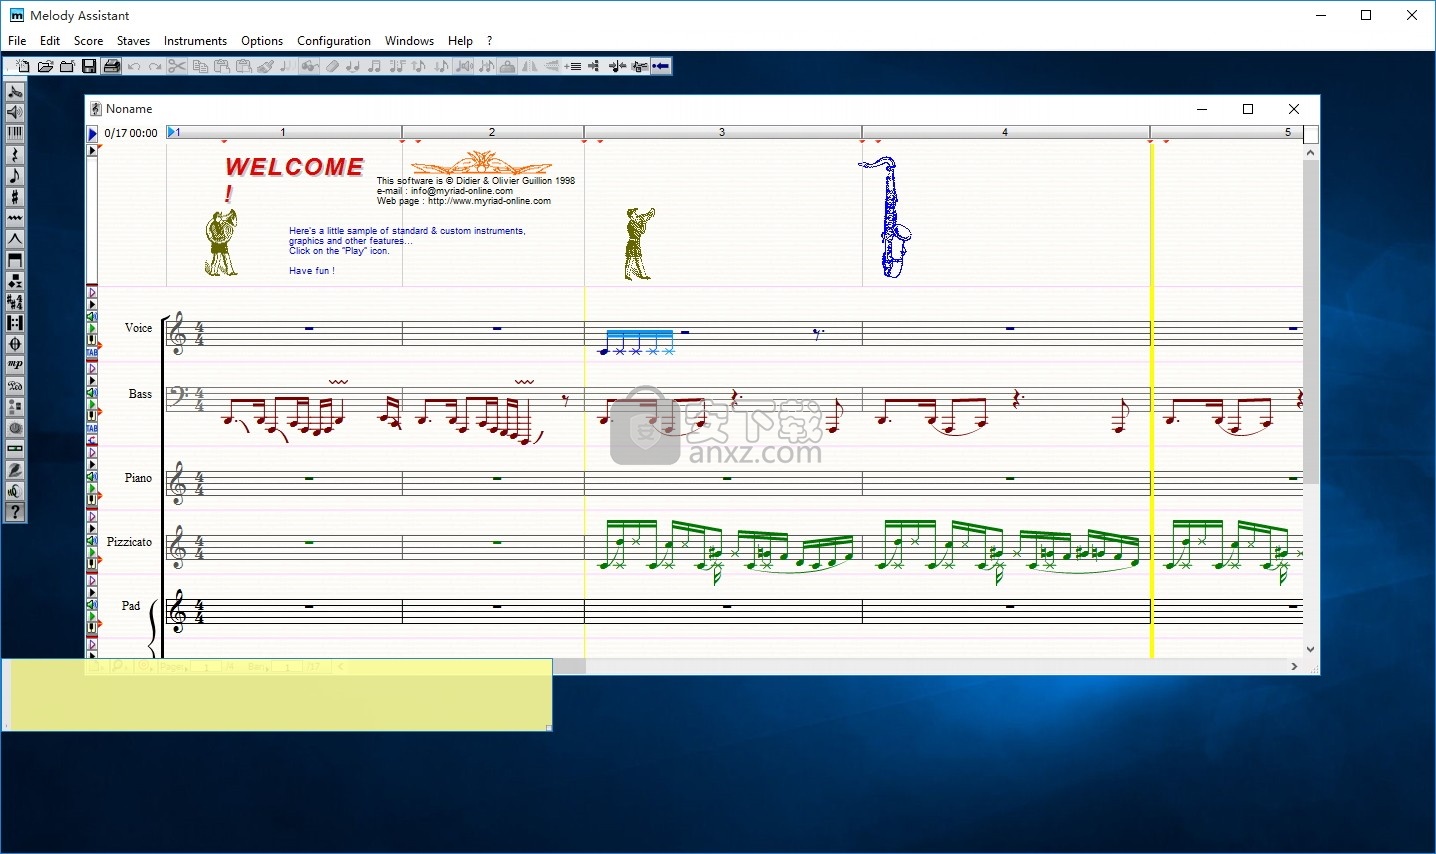
Task: Click vertical scrollbar thumb in Noname window
Action: pyautogui.click(x=1310, y=322)
